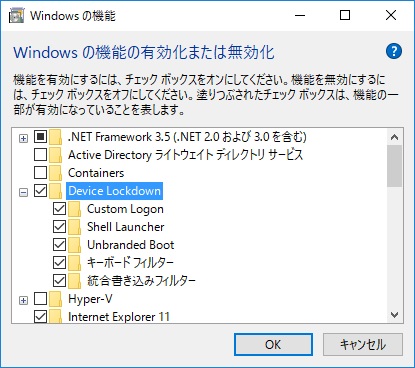
Task: Collapse the Device Lockdown tree node
Action: click(x=23, y=192)
